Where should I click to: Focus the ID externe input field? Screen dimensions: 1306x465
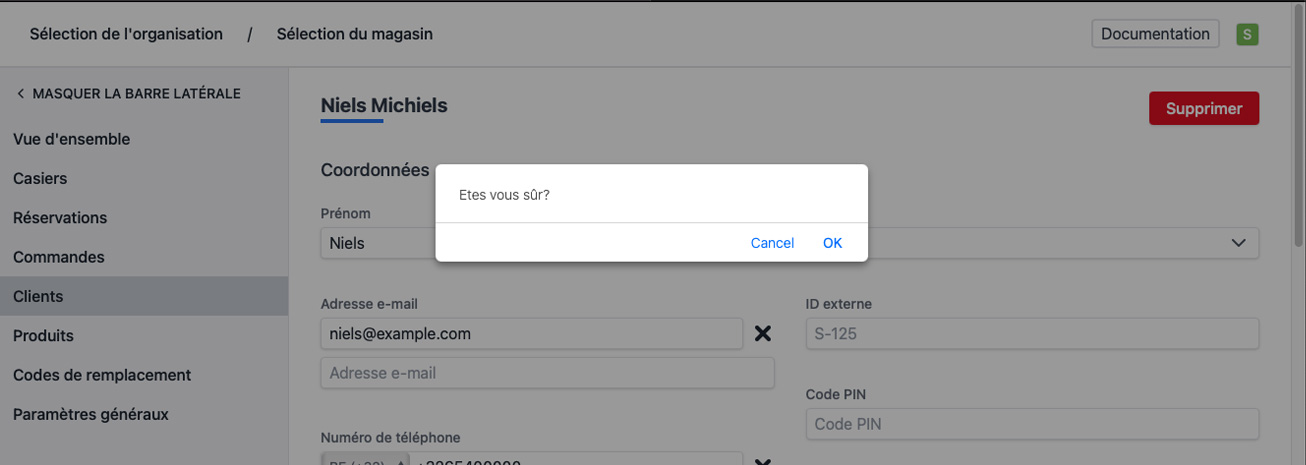pyautogui.click(x=1032, y=334)
